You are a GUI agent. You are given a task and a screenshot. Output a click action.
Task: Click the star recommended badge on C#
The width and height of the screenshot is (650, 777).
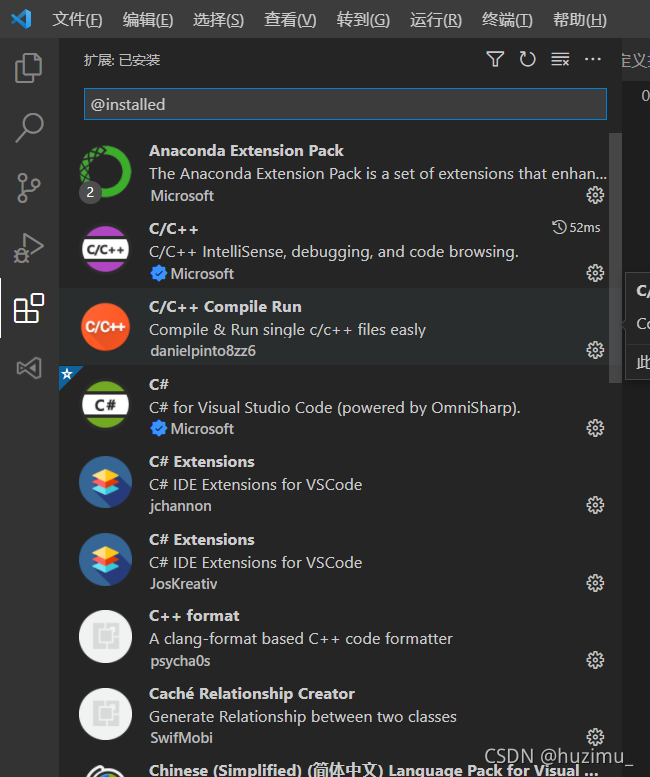click(x=67, y=374)
